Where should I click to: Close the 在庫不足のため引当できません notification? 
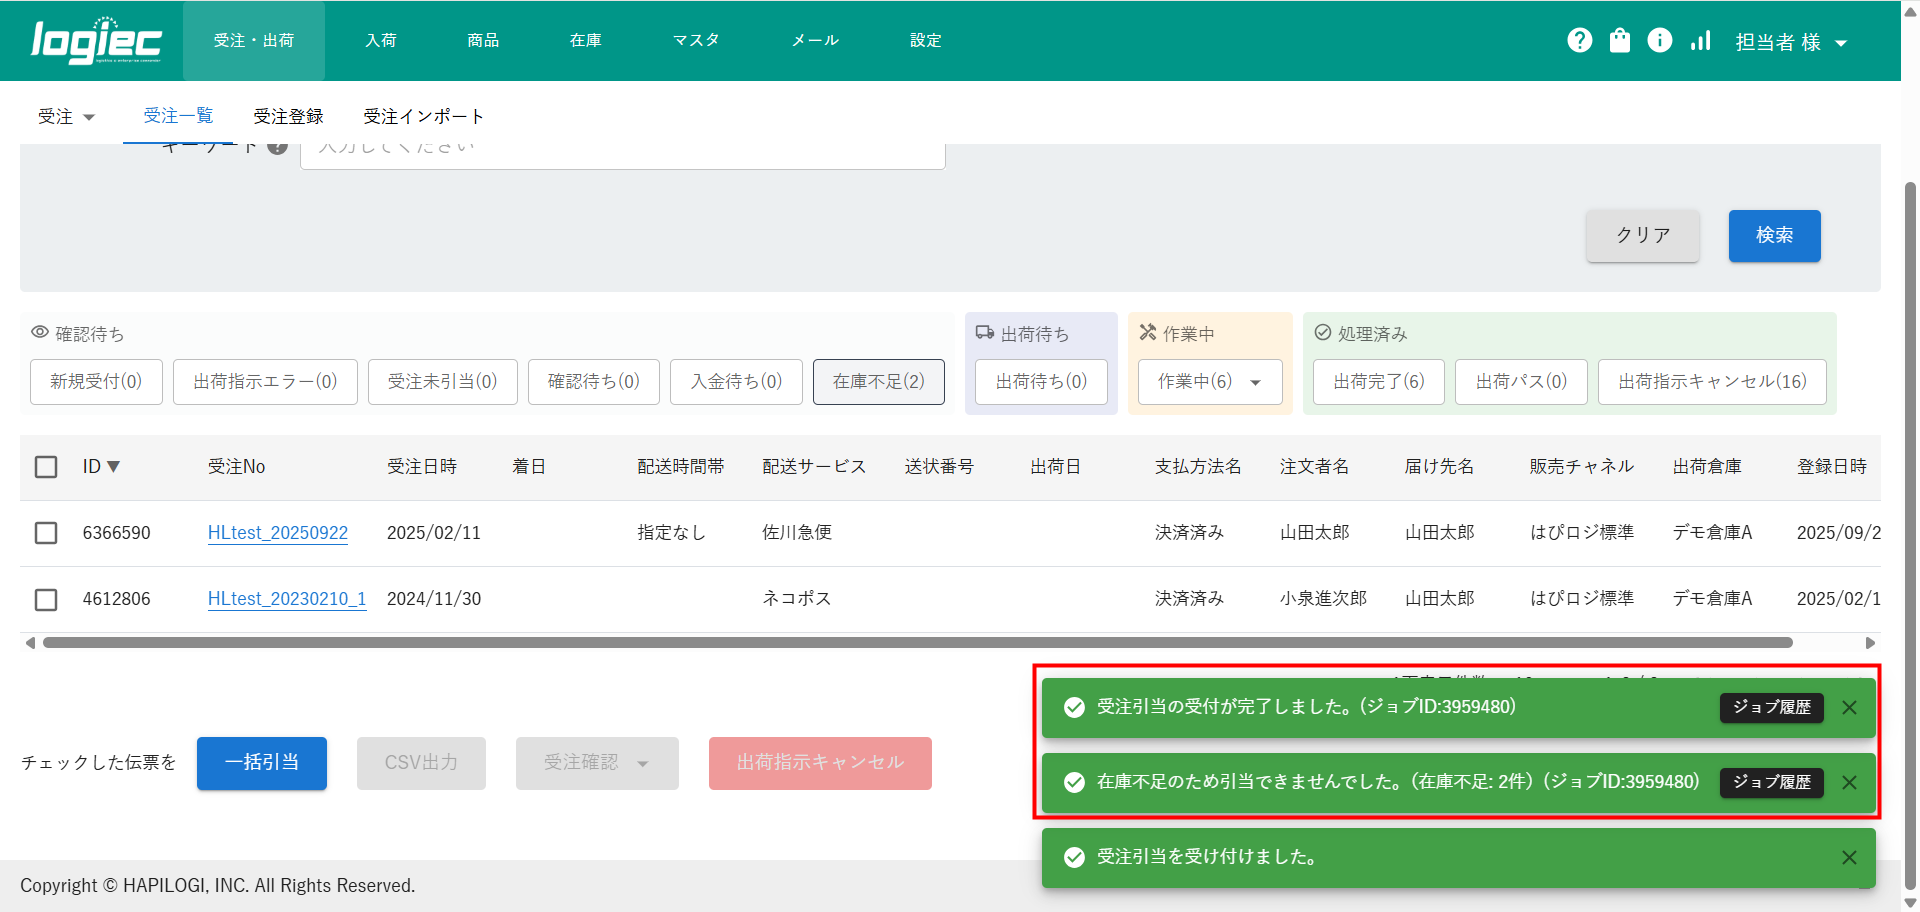point(1849,782)
